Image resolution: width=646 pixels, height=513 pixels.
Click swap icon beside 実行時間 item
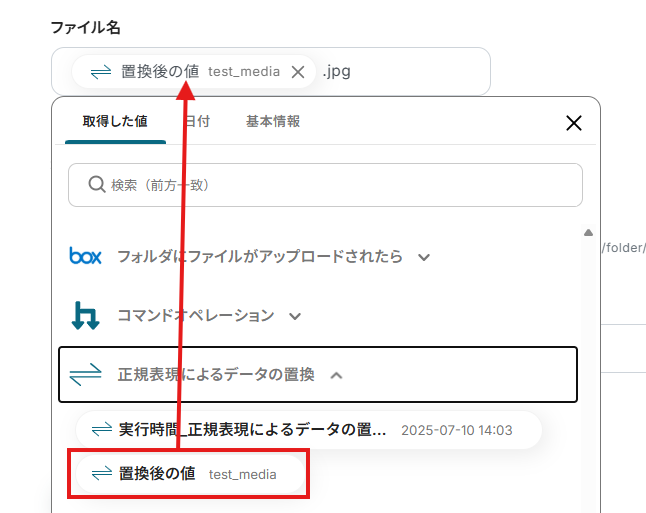coord(102,429)
